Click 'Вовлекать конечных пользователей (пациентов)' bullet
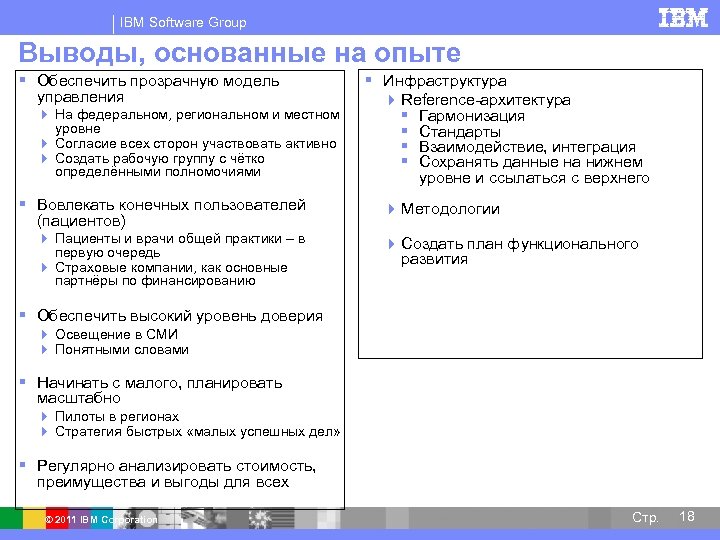 pyautogui.click(x=171, y=213)
